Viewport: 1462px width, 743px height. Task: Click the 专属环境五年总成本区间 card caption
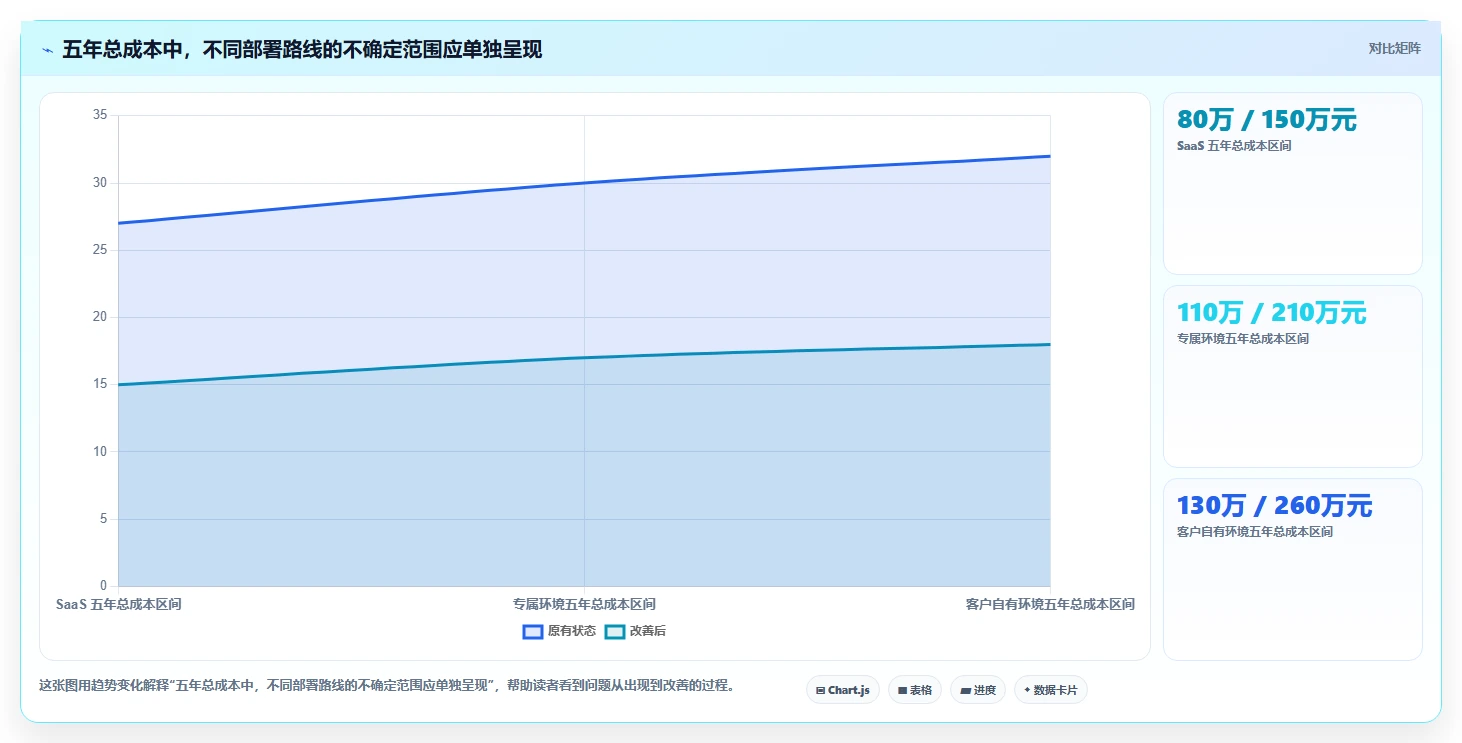pos(1243,339)
